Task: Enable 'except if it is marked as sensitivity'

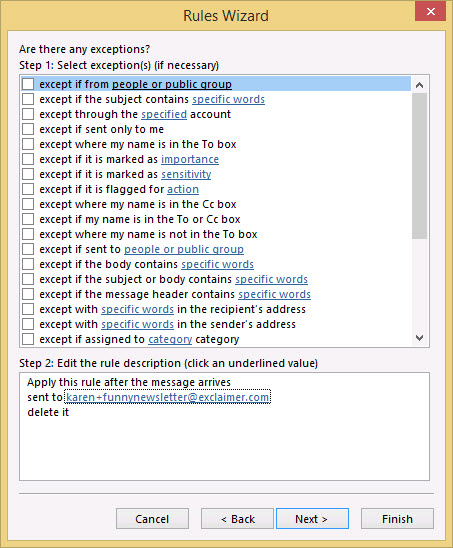Action: [28, 174]
